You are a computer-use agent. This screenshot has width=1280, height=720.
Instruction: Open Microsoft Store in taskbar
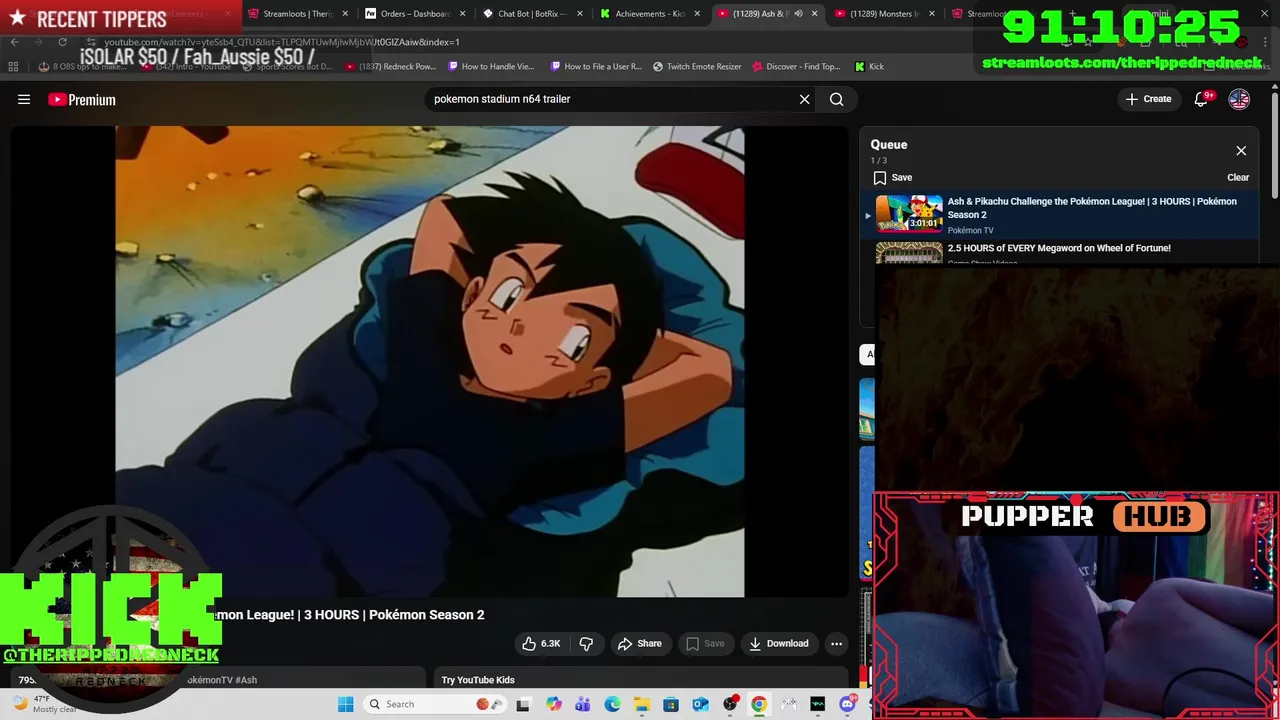(671, 704)
